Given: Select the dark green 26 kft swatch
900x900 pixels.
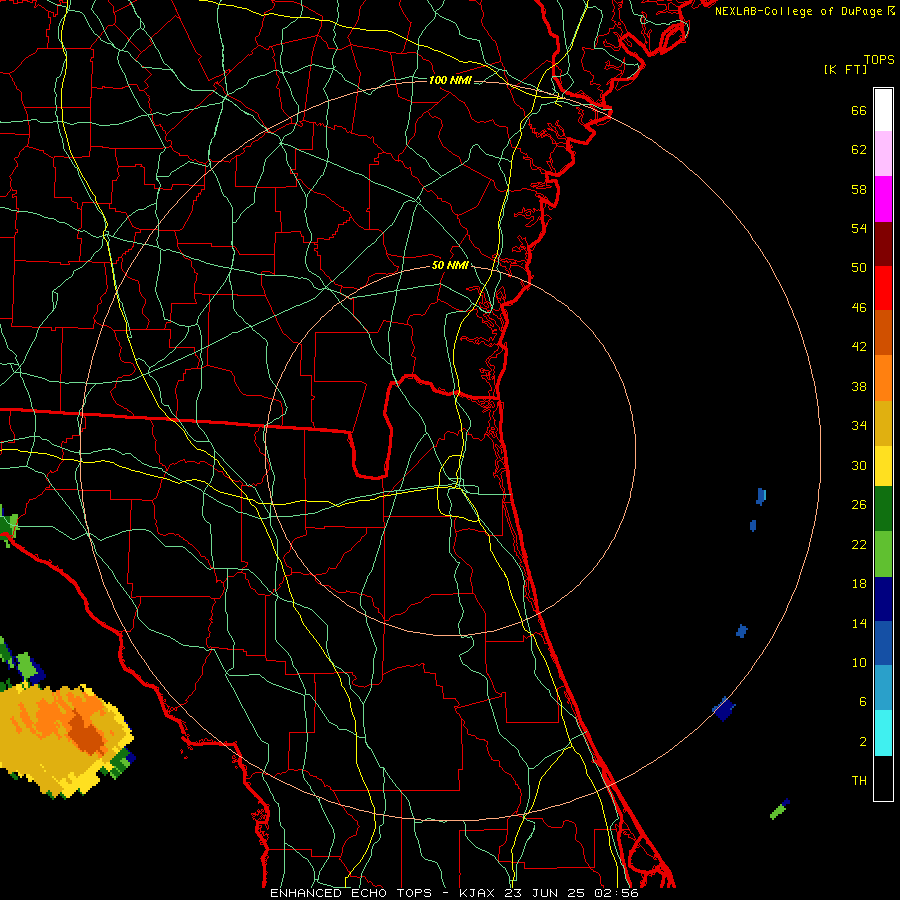Looking at the screenshot, I should tap(883, 509).
